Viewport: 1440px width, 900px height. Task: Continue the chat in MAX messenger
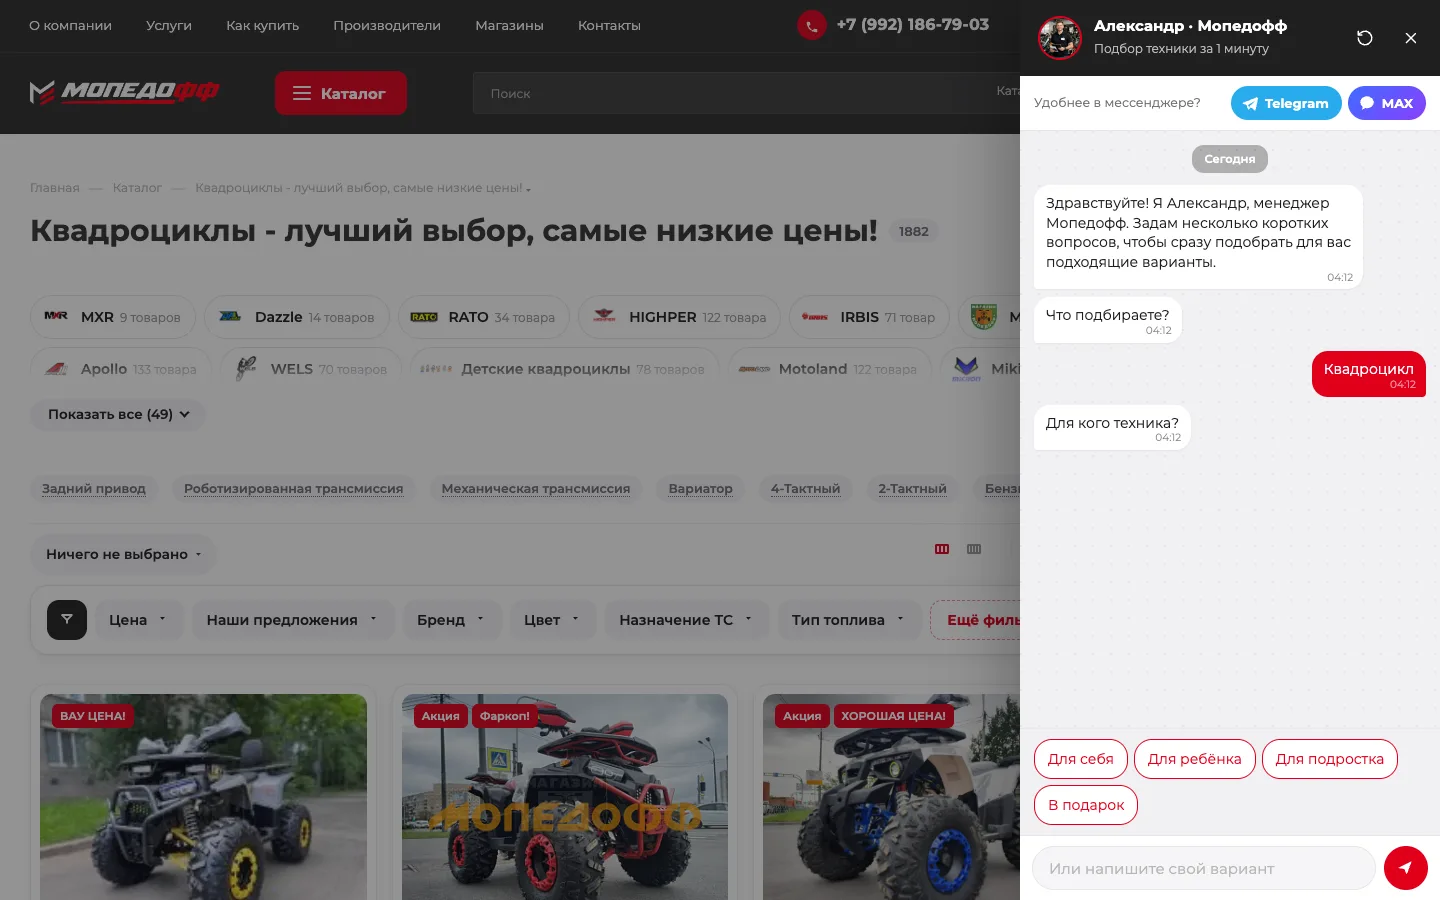[x=1386, y=103]
